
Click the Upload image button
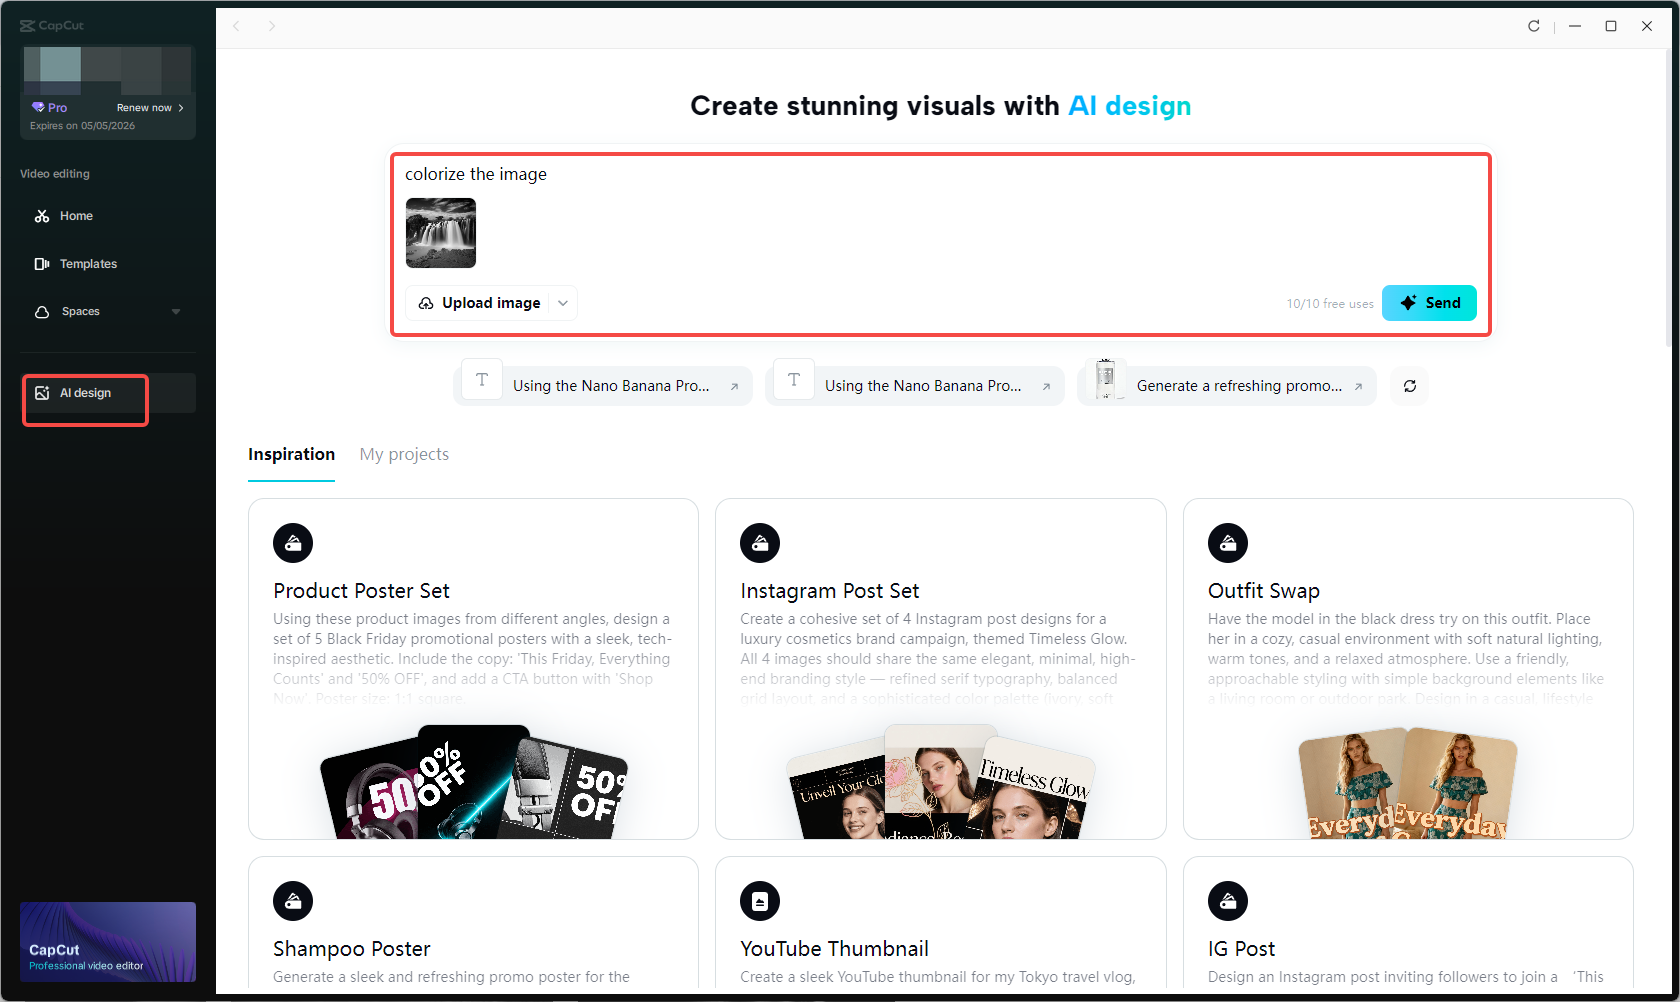coord(479,302)
